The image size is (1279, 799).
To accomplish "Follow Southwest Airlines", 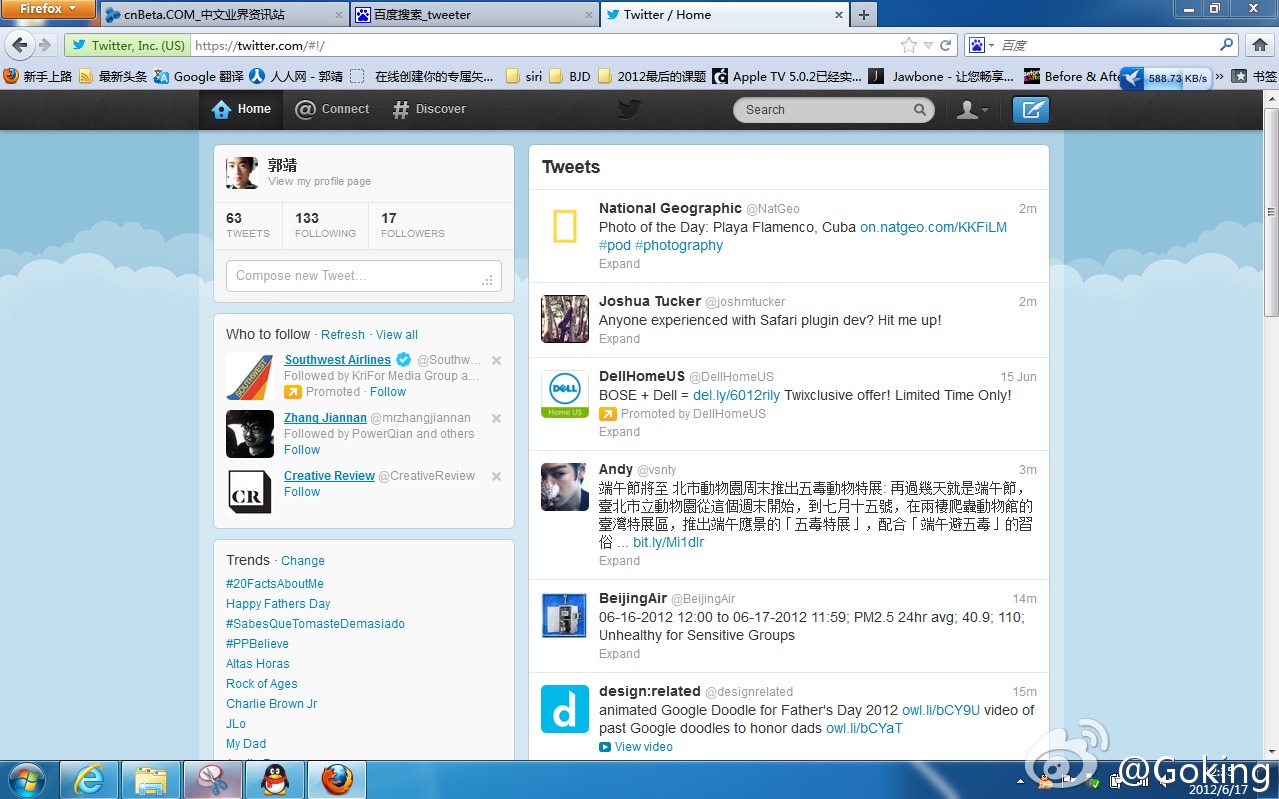I will pyautogui.click(x=388, y=392).
